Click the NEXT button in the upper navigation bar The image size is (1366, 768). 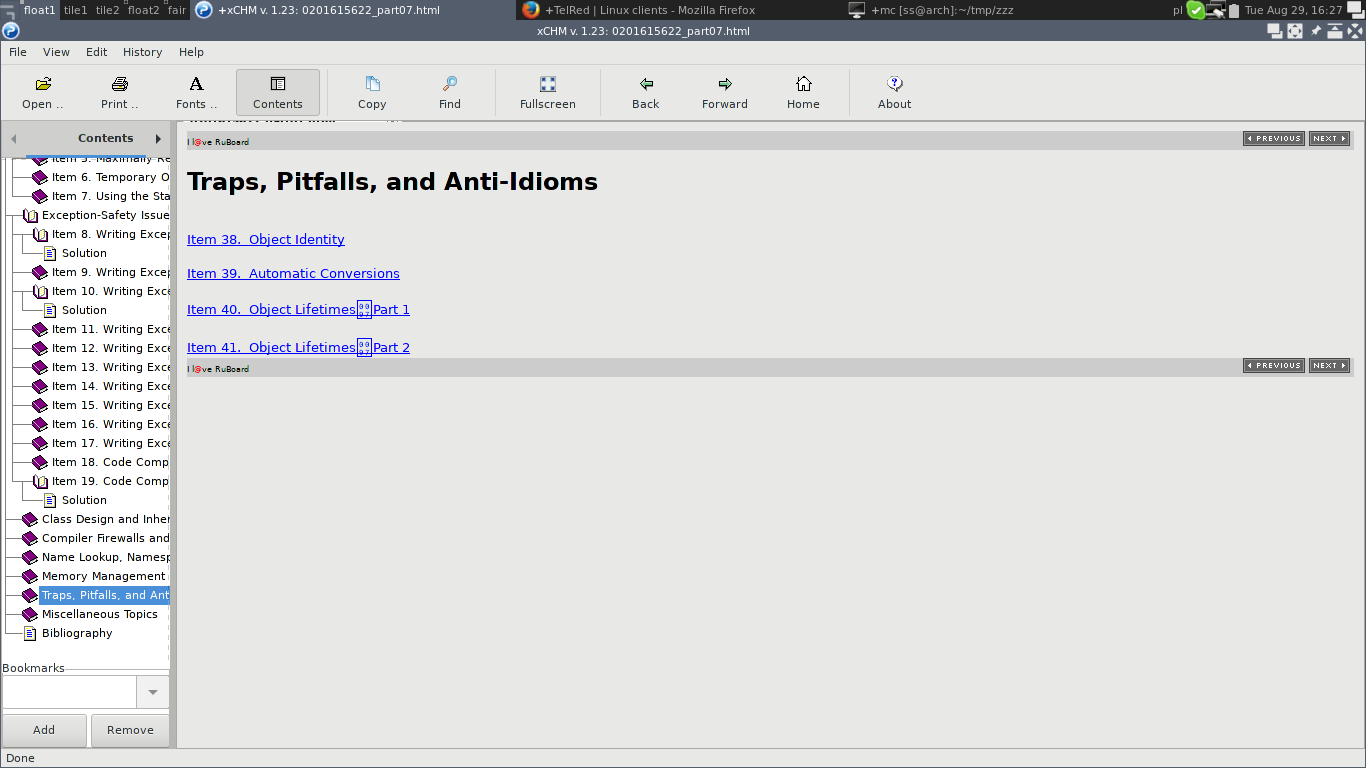coord(1329,139)
